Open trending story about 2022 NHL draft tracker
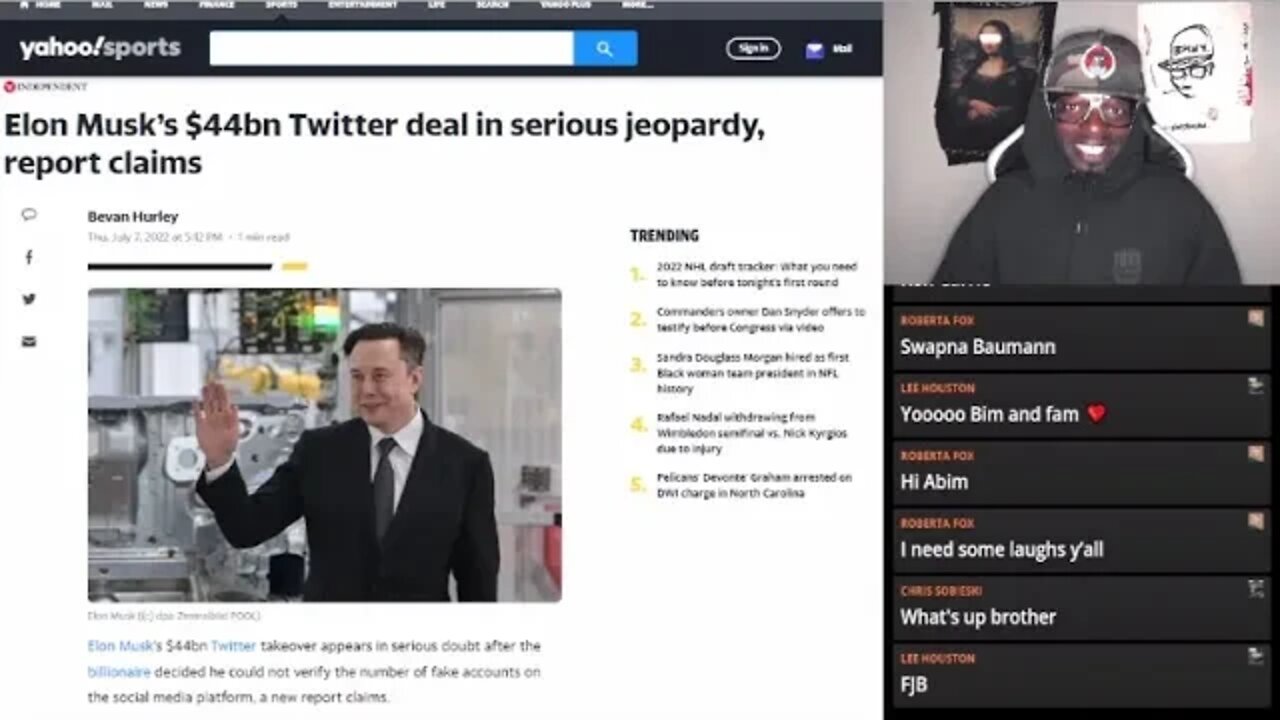This screenshot has height=720, width=1280. coord(757,274)
